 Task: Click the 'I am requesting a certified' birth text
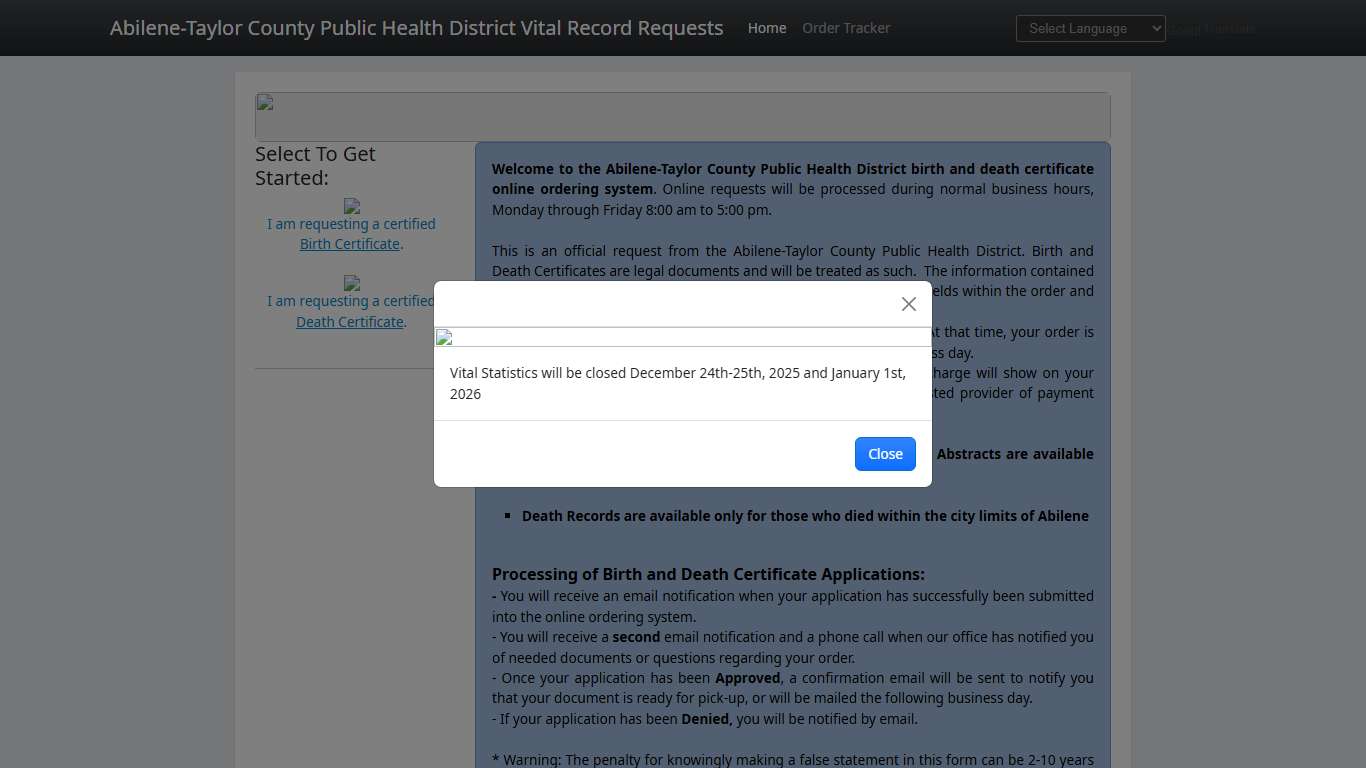click(351, 223)
